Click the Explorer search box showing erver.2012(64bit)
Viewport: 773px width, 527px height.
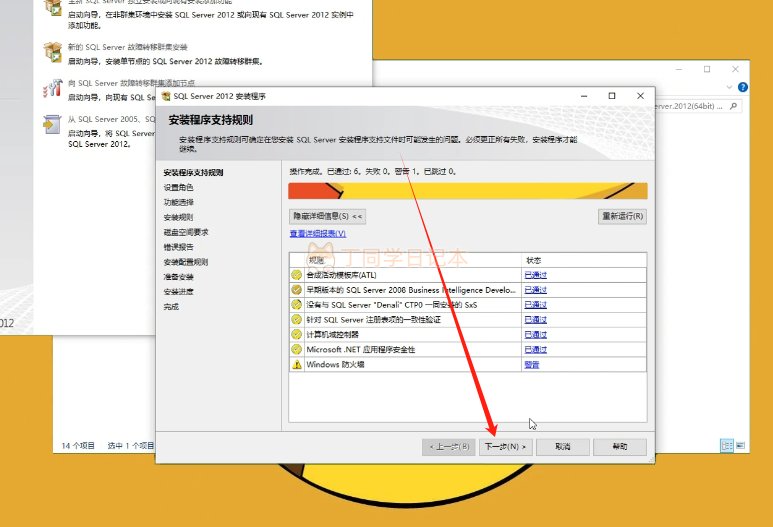[x=698, y=106]
